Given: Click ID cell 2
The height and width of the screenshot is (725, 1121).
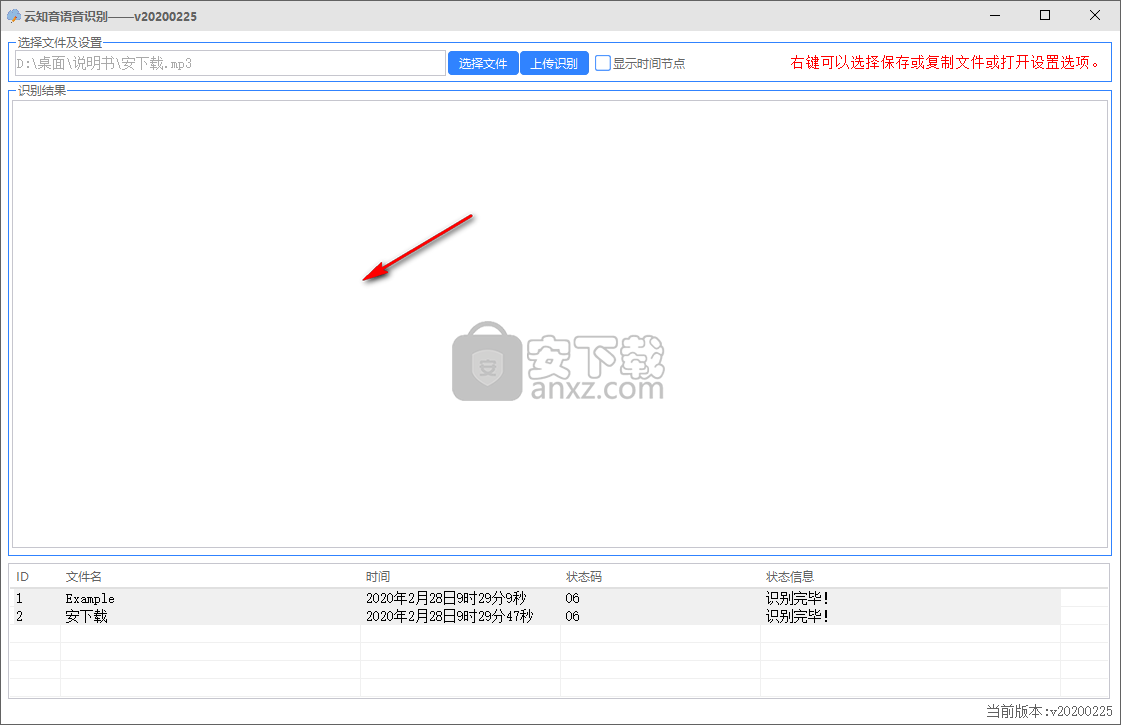Looking at the screenshot, I should click(x=19, y=616).
